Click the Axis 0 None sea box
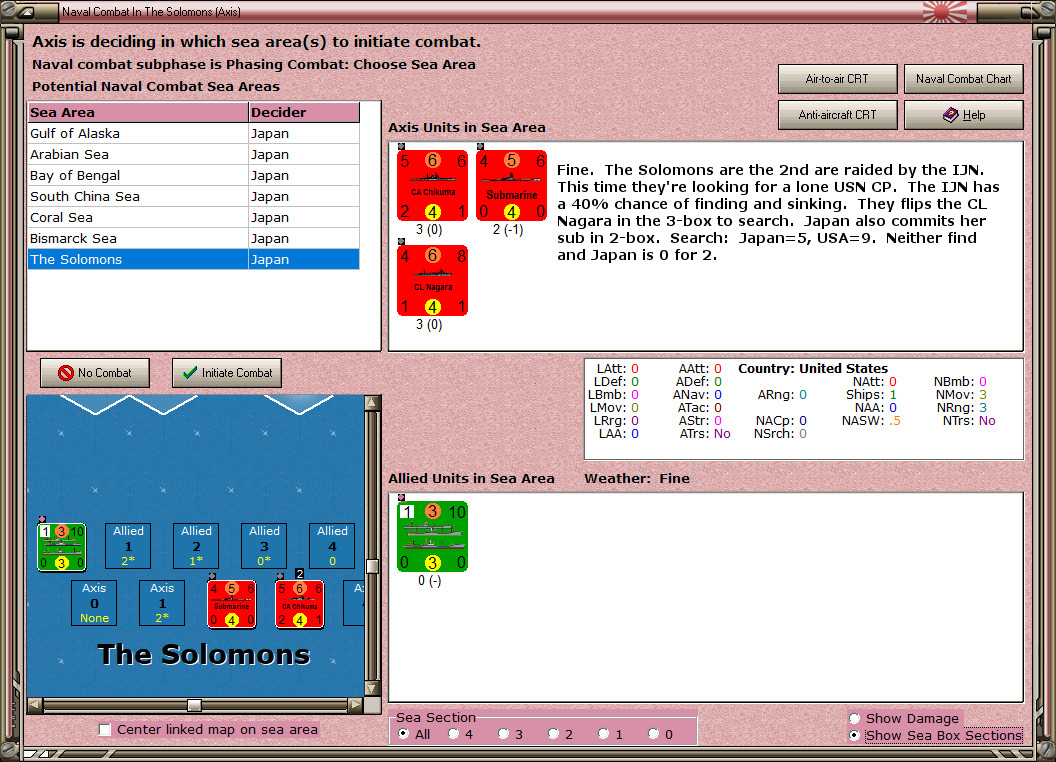1056x762 pixels. 94,603
